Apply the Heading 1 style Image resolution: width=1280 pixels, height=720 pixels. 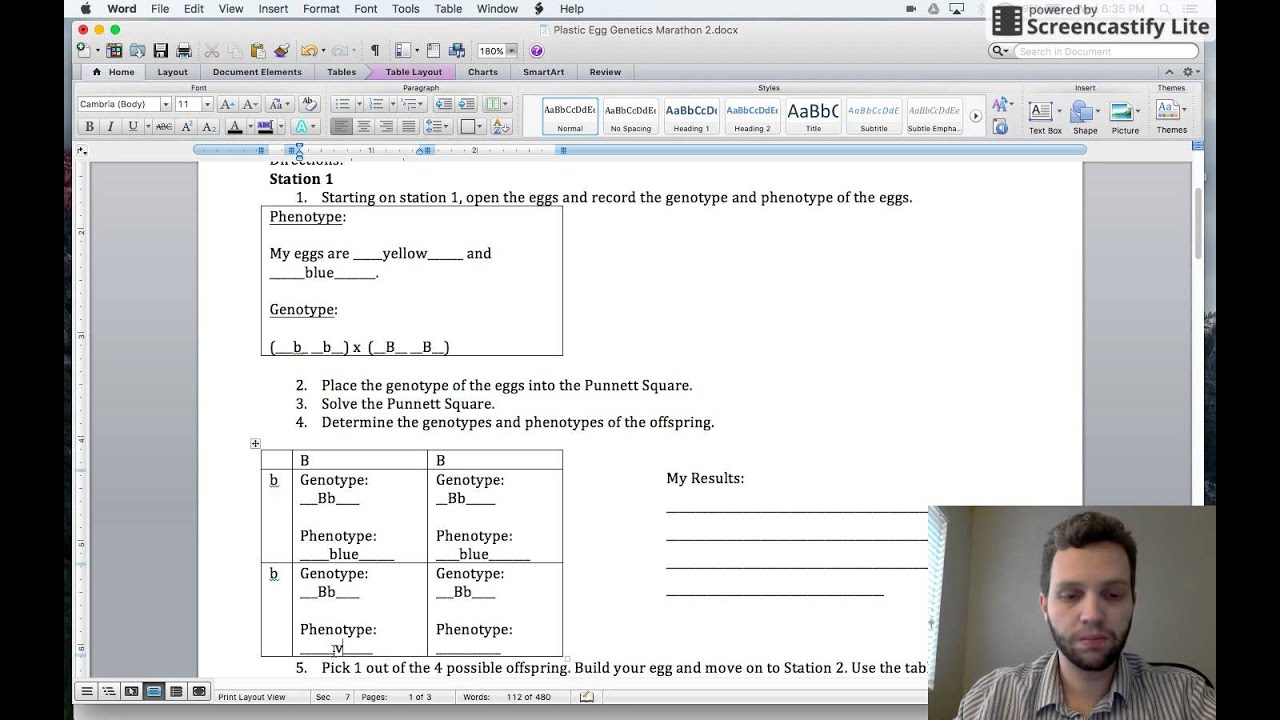pos(691,117)
